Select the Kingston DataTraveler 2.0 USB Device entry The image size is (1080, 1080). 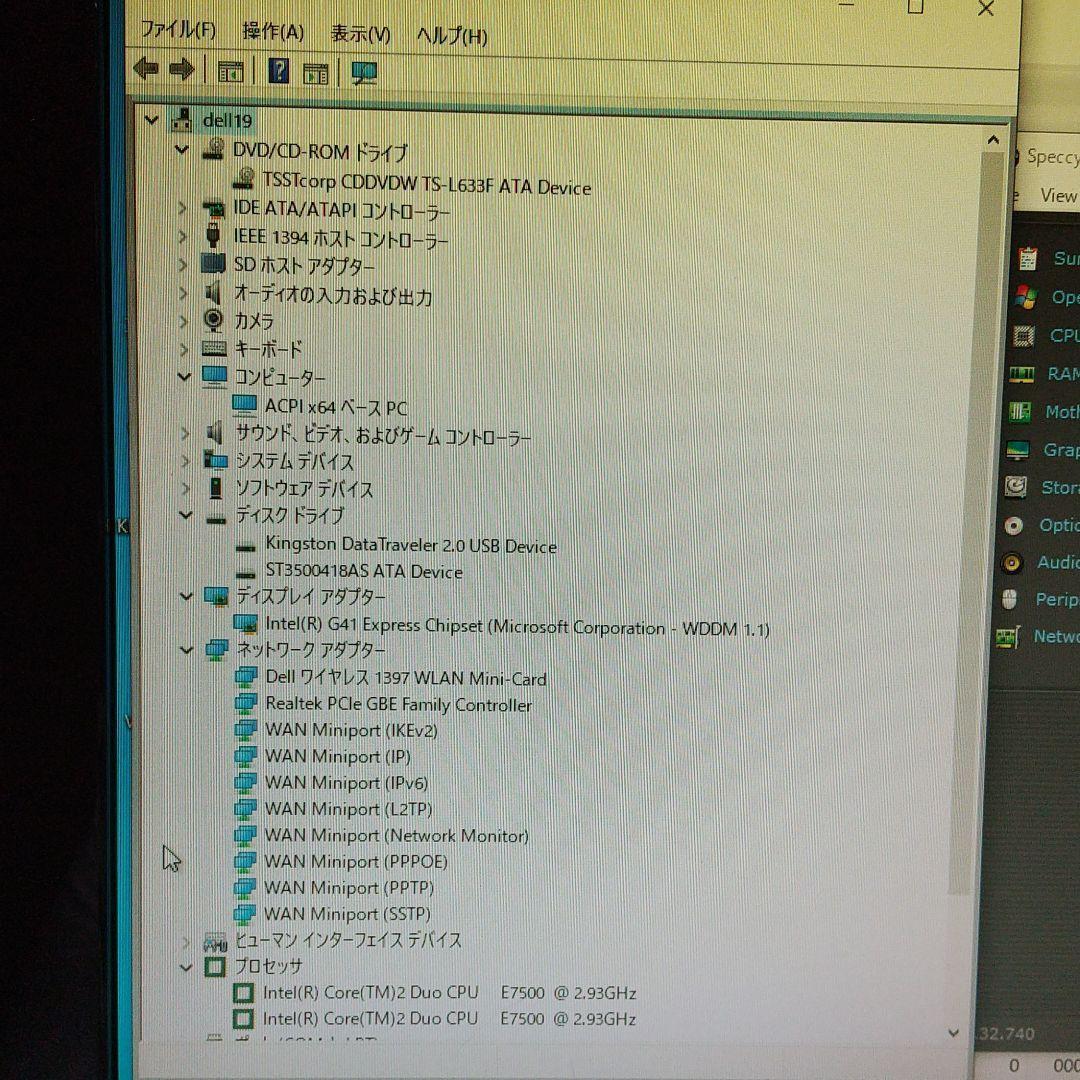[412, 546]
